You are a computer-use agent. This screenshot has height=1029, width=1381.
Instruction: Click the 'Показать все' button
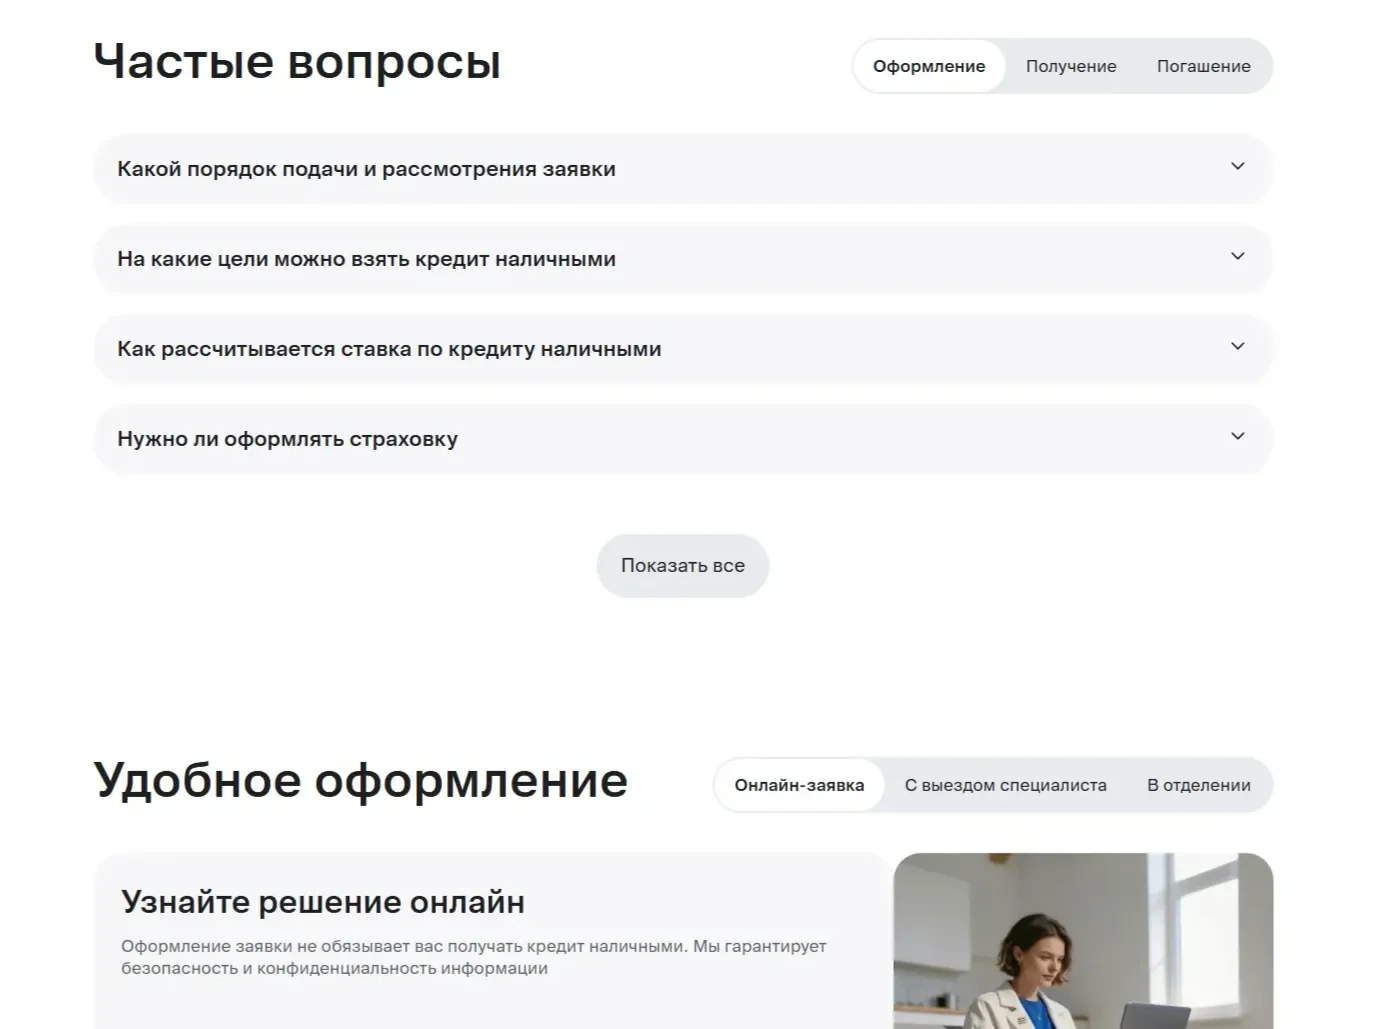pos(683,566)
